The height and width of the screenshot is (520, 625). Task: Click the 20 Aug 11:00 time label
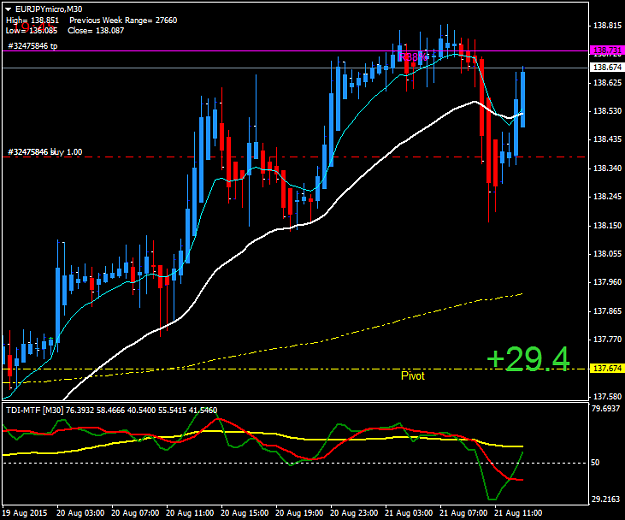(190, 513)
